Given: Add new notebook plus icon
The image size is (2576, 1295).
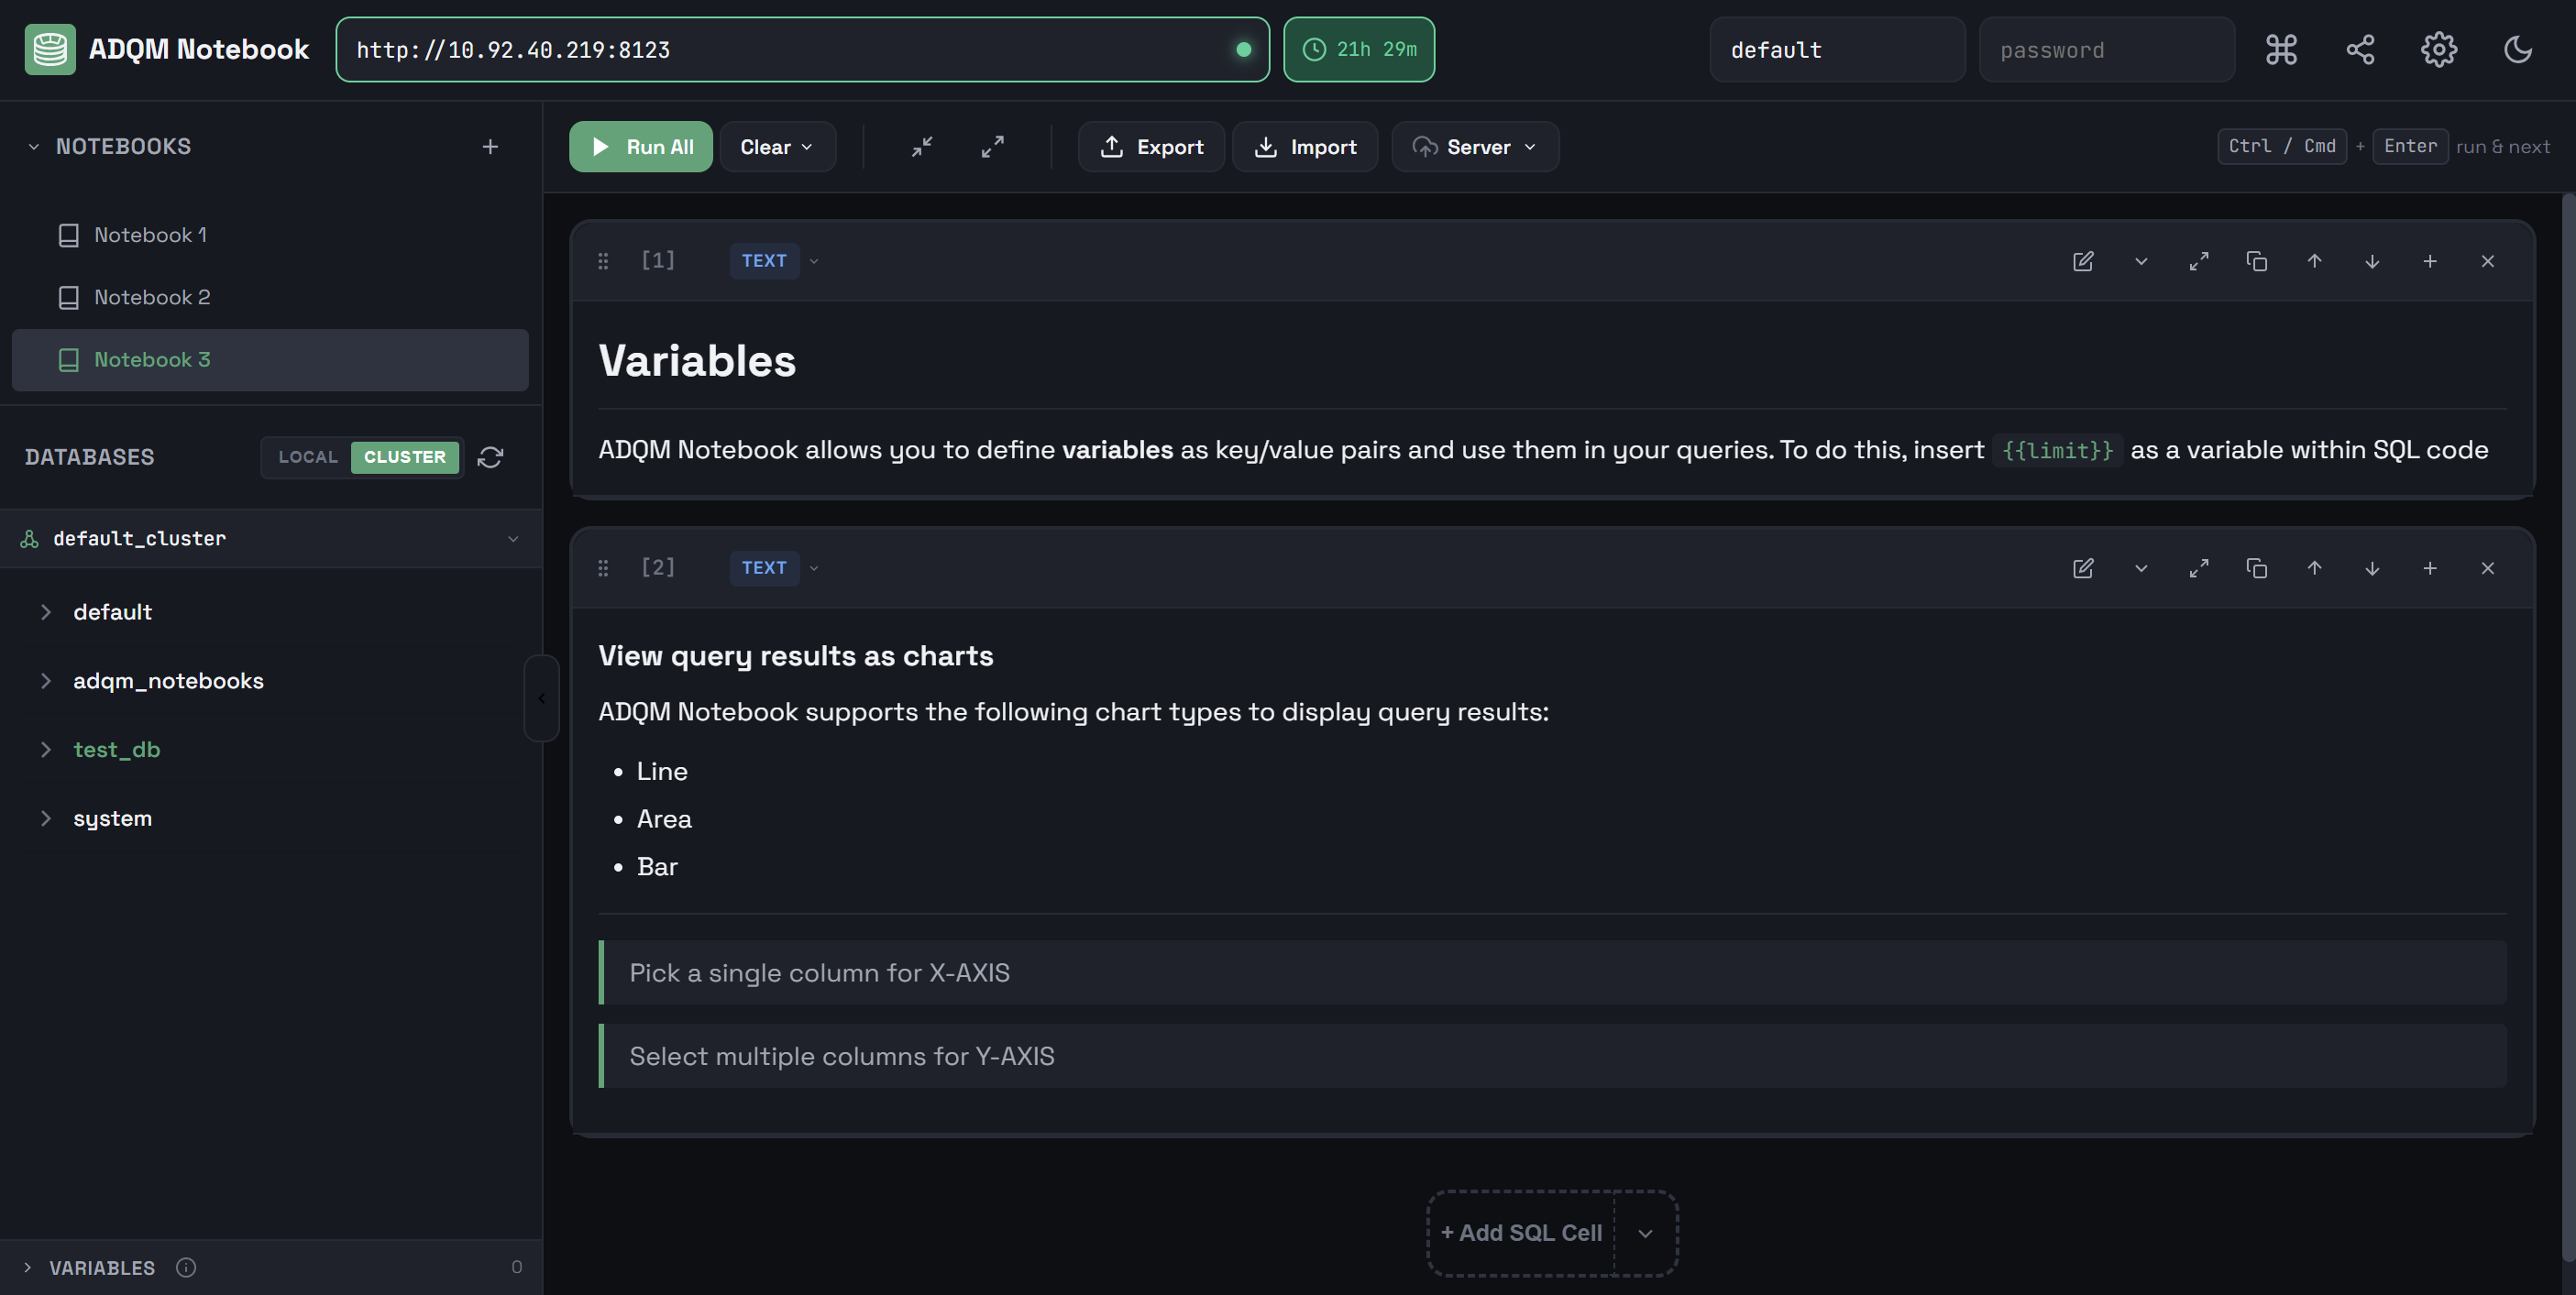Looking at the screenshot, I should point(490,147).
